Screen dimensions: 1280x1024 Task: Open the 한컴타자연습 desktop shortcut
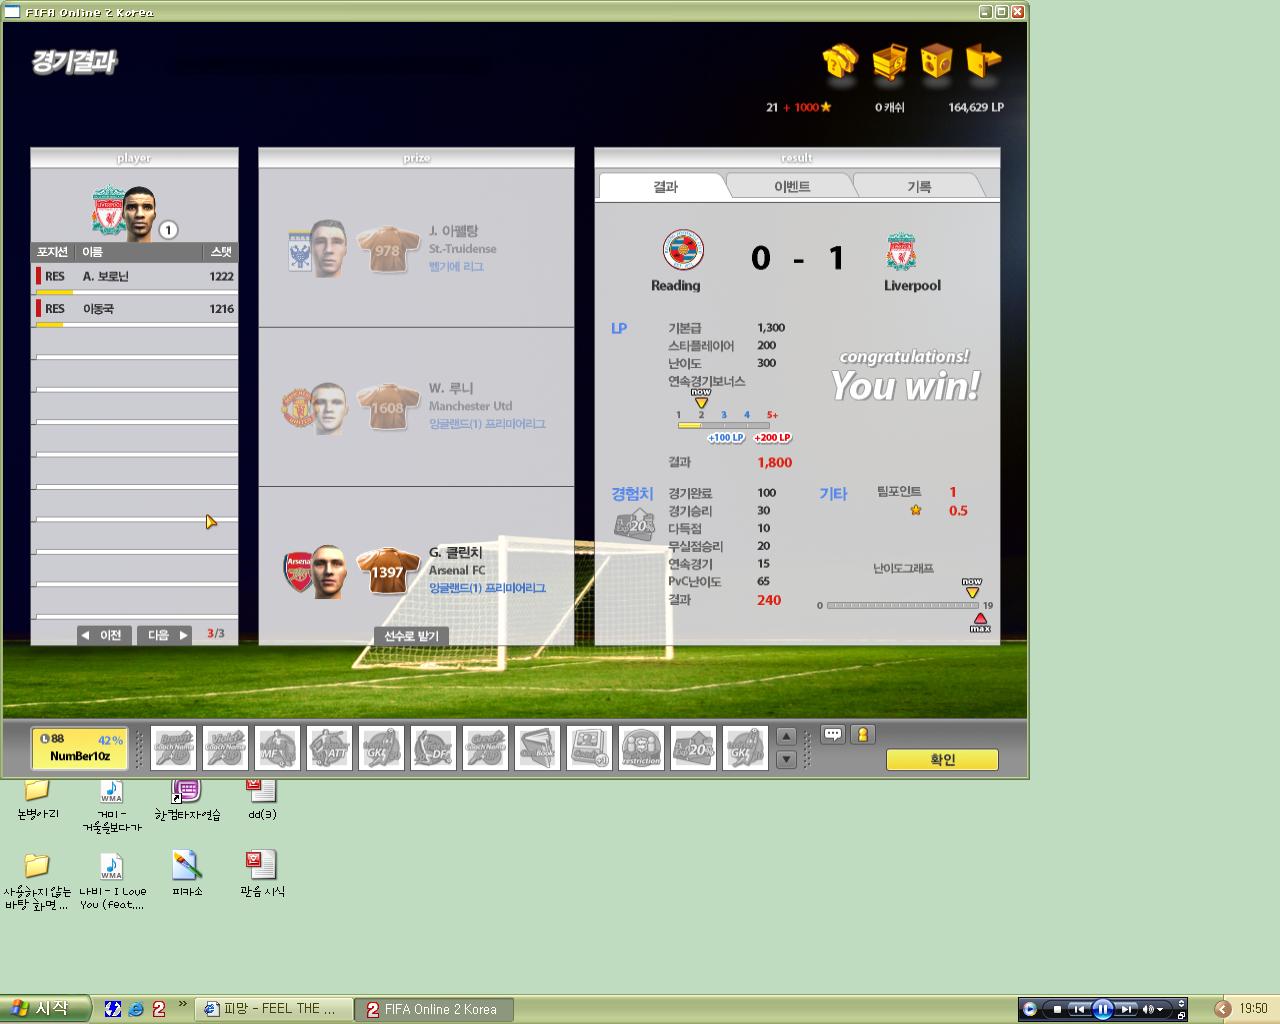[x=187, y=800]
